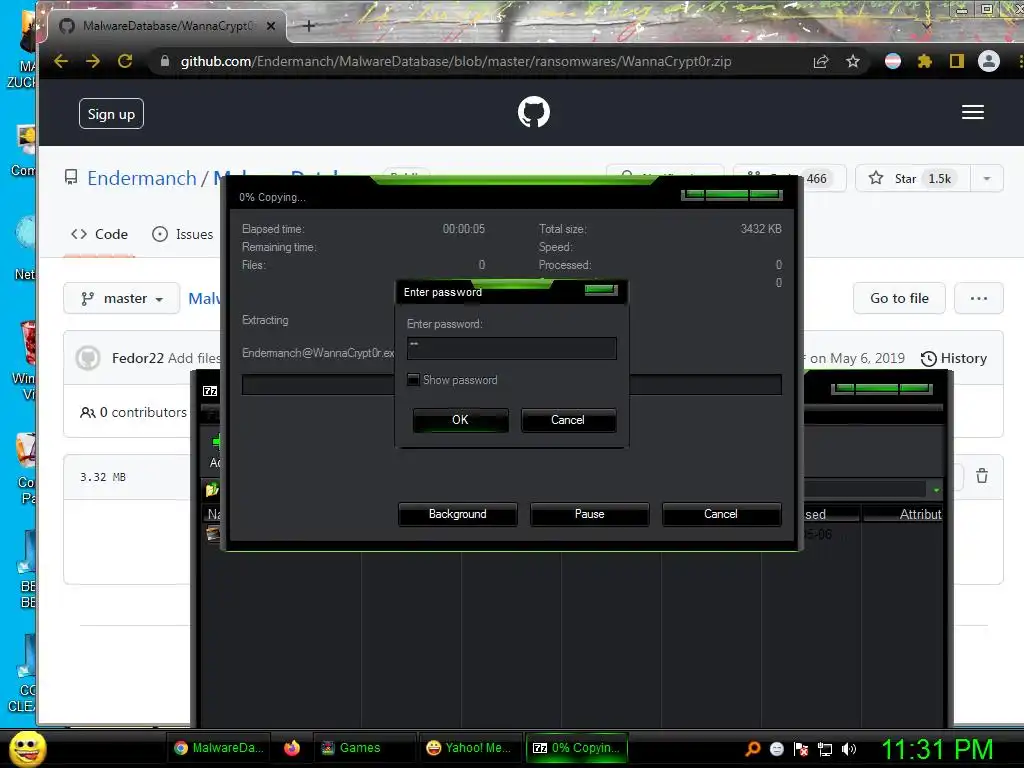Click the Elapsed time 00:00:05 value
The width and height of the screenshot is (1024, 768).
(x=464, y=229)
